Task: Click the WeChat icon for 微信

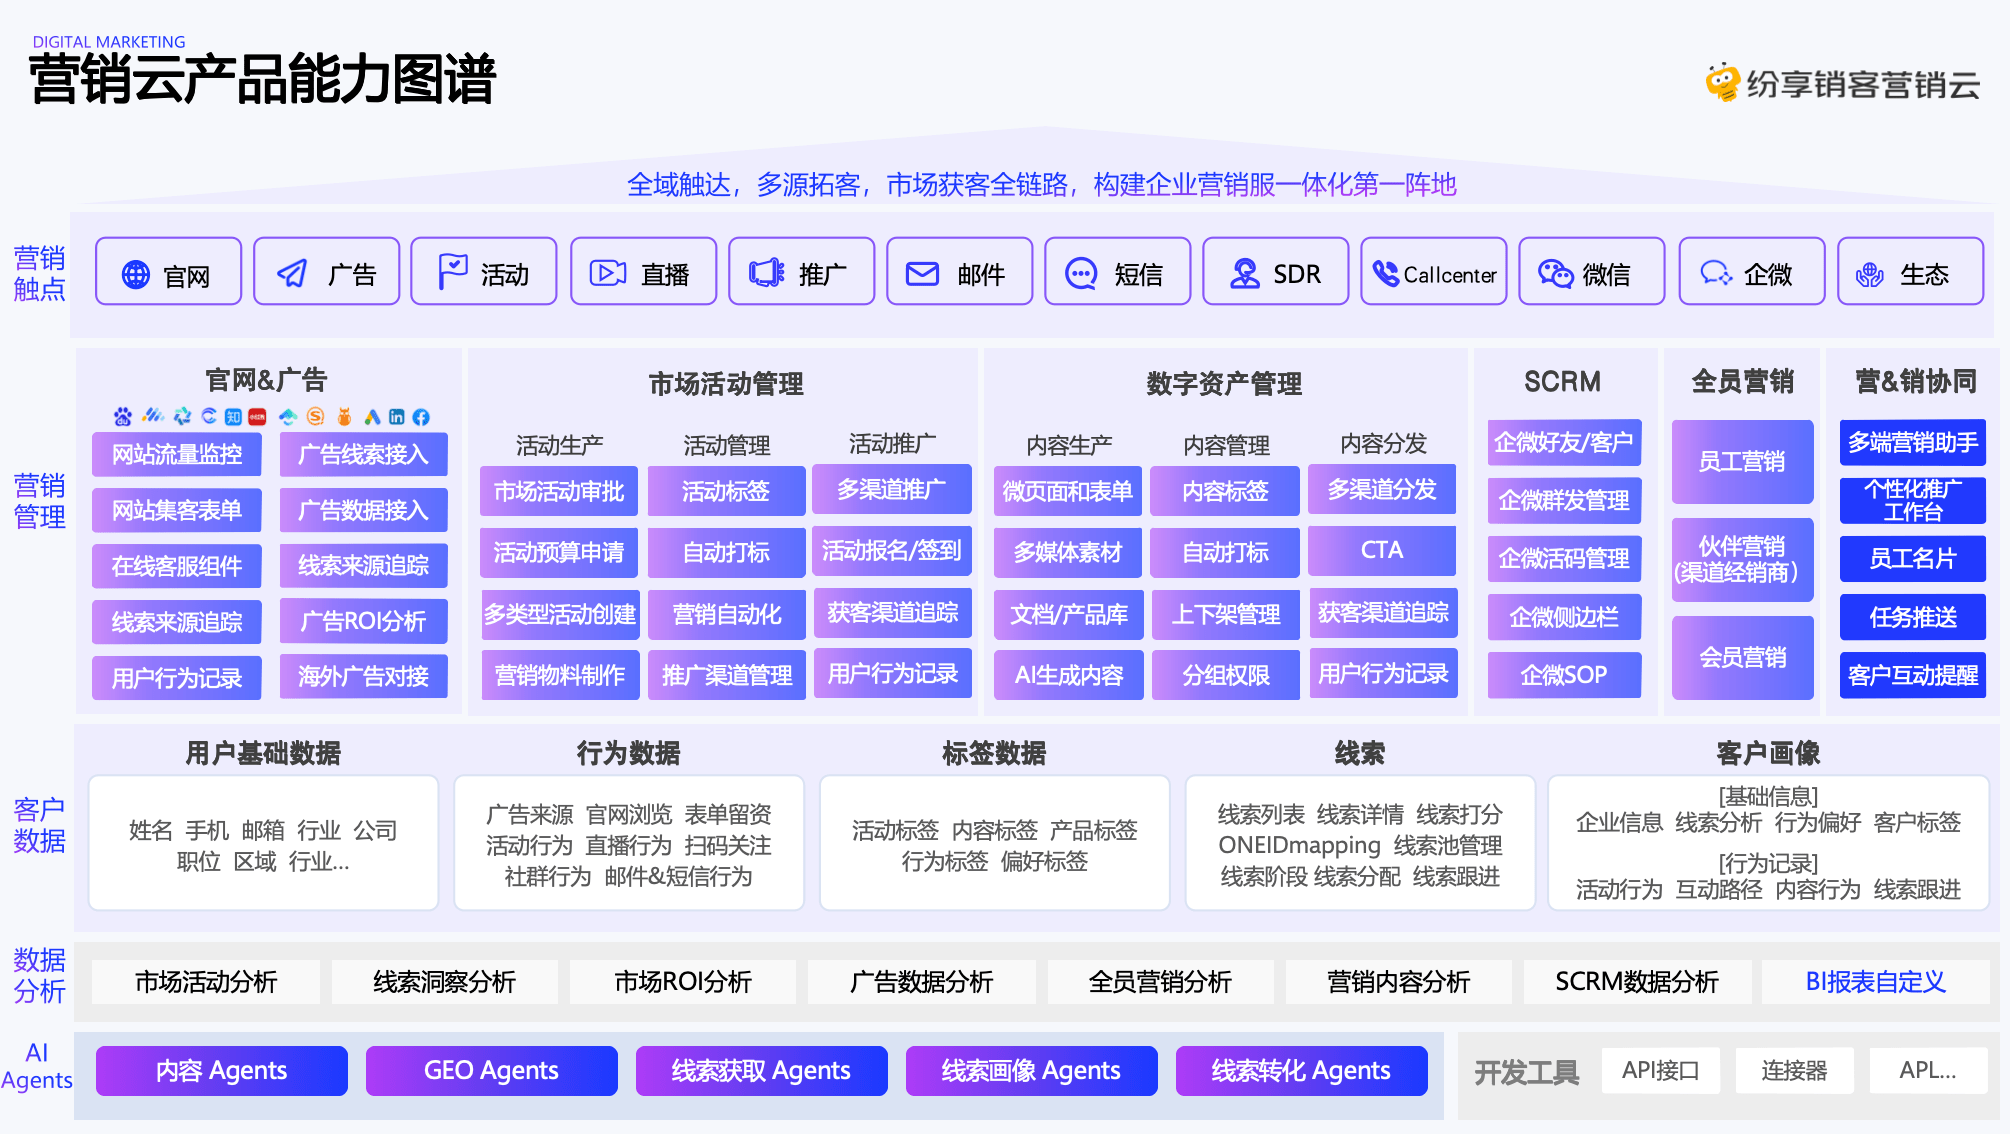Action: point(1556,273)
